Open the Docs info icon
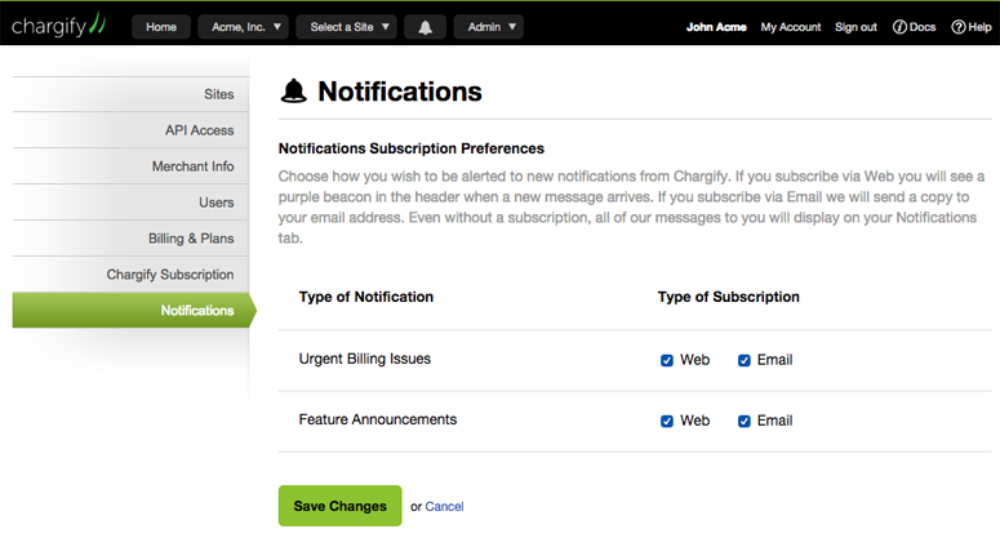 coord(899,27)
